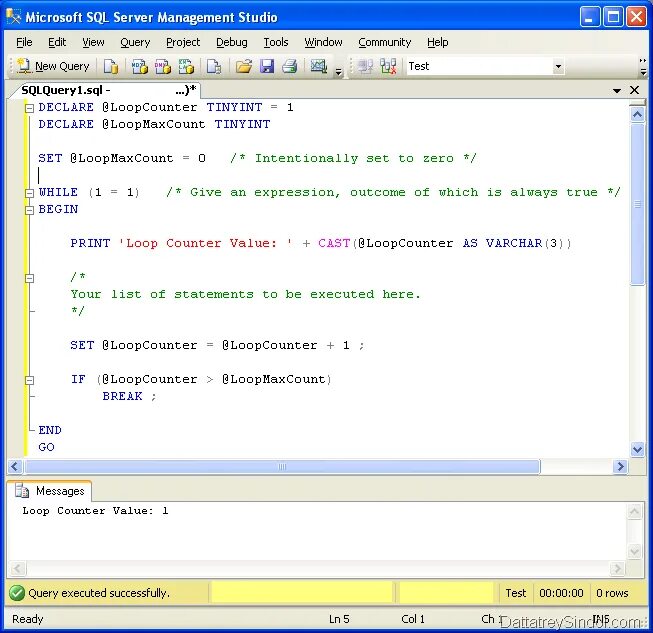Click the Test database name in status bar
653x633 pixels.
click(x=516, y=593)
